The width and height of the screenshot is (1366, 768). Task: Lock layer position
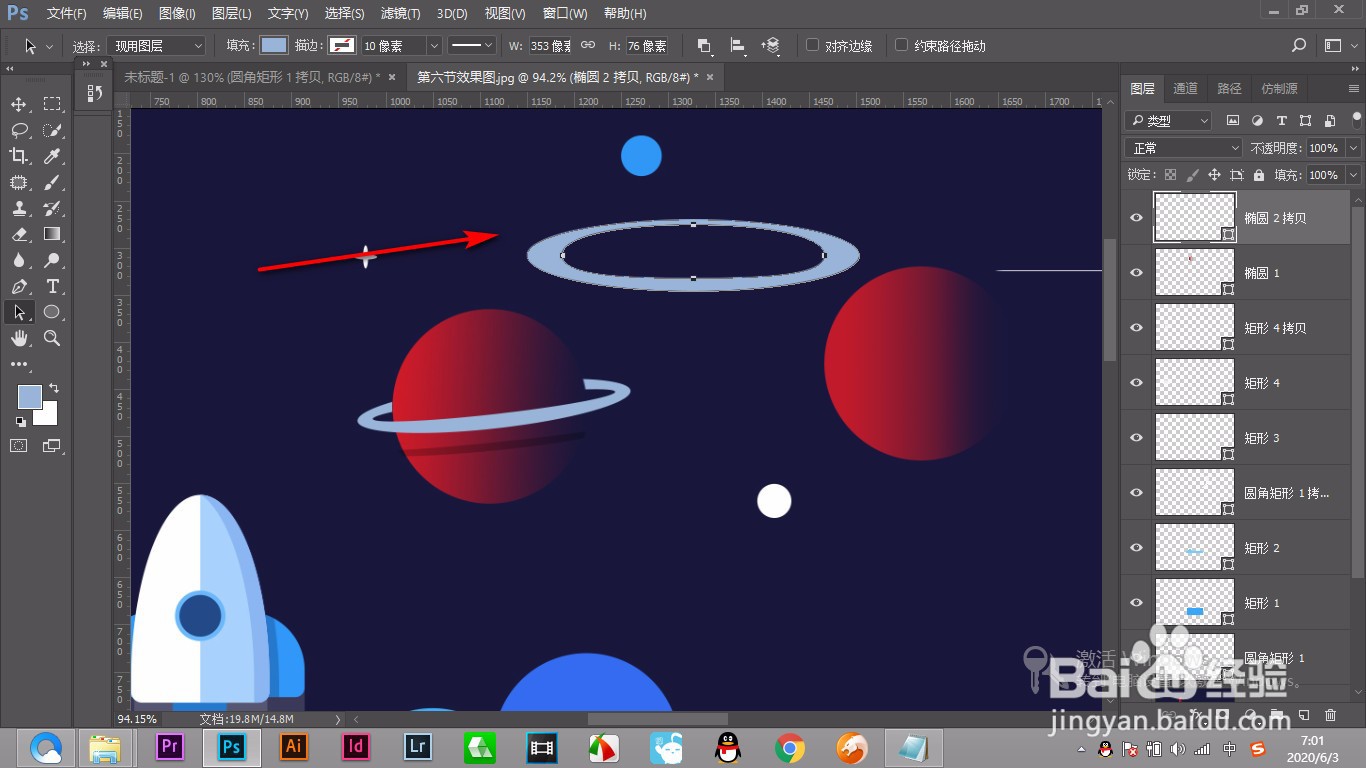point(1214,174)
